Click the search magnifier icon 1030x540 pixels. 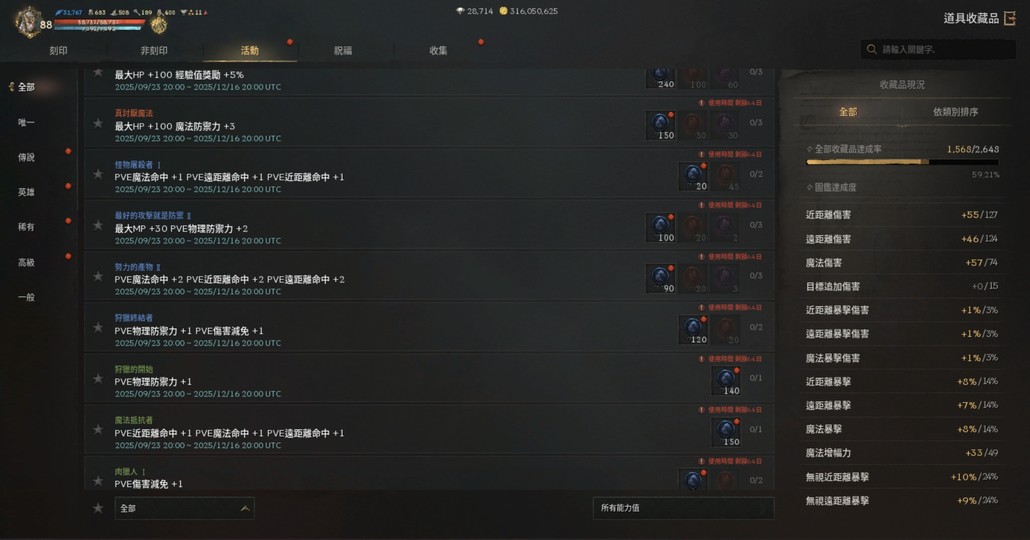tap(872, 49)
